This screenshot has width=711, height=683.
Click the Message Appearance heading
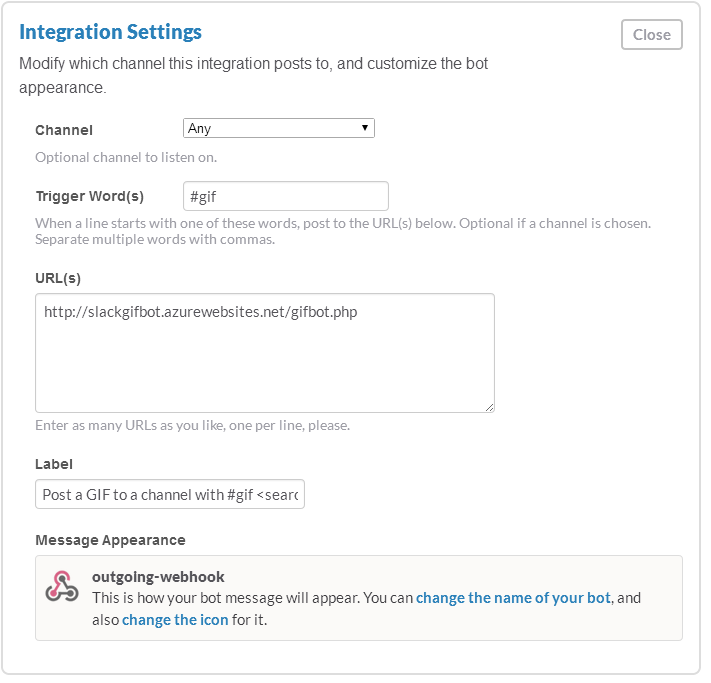point(110,540)
